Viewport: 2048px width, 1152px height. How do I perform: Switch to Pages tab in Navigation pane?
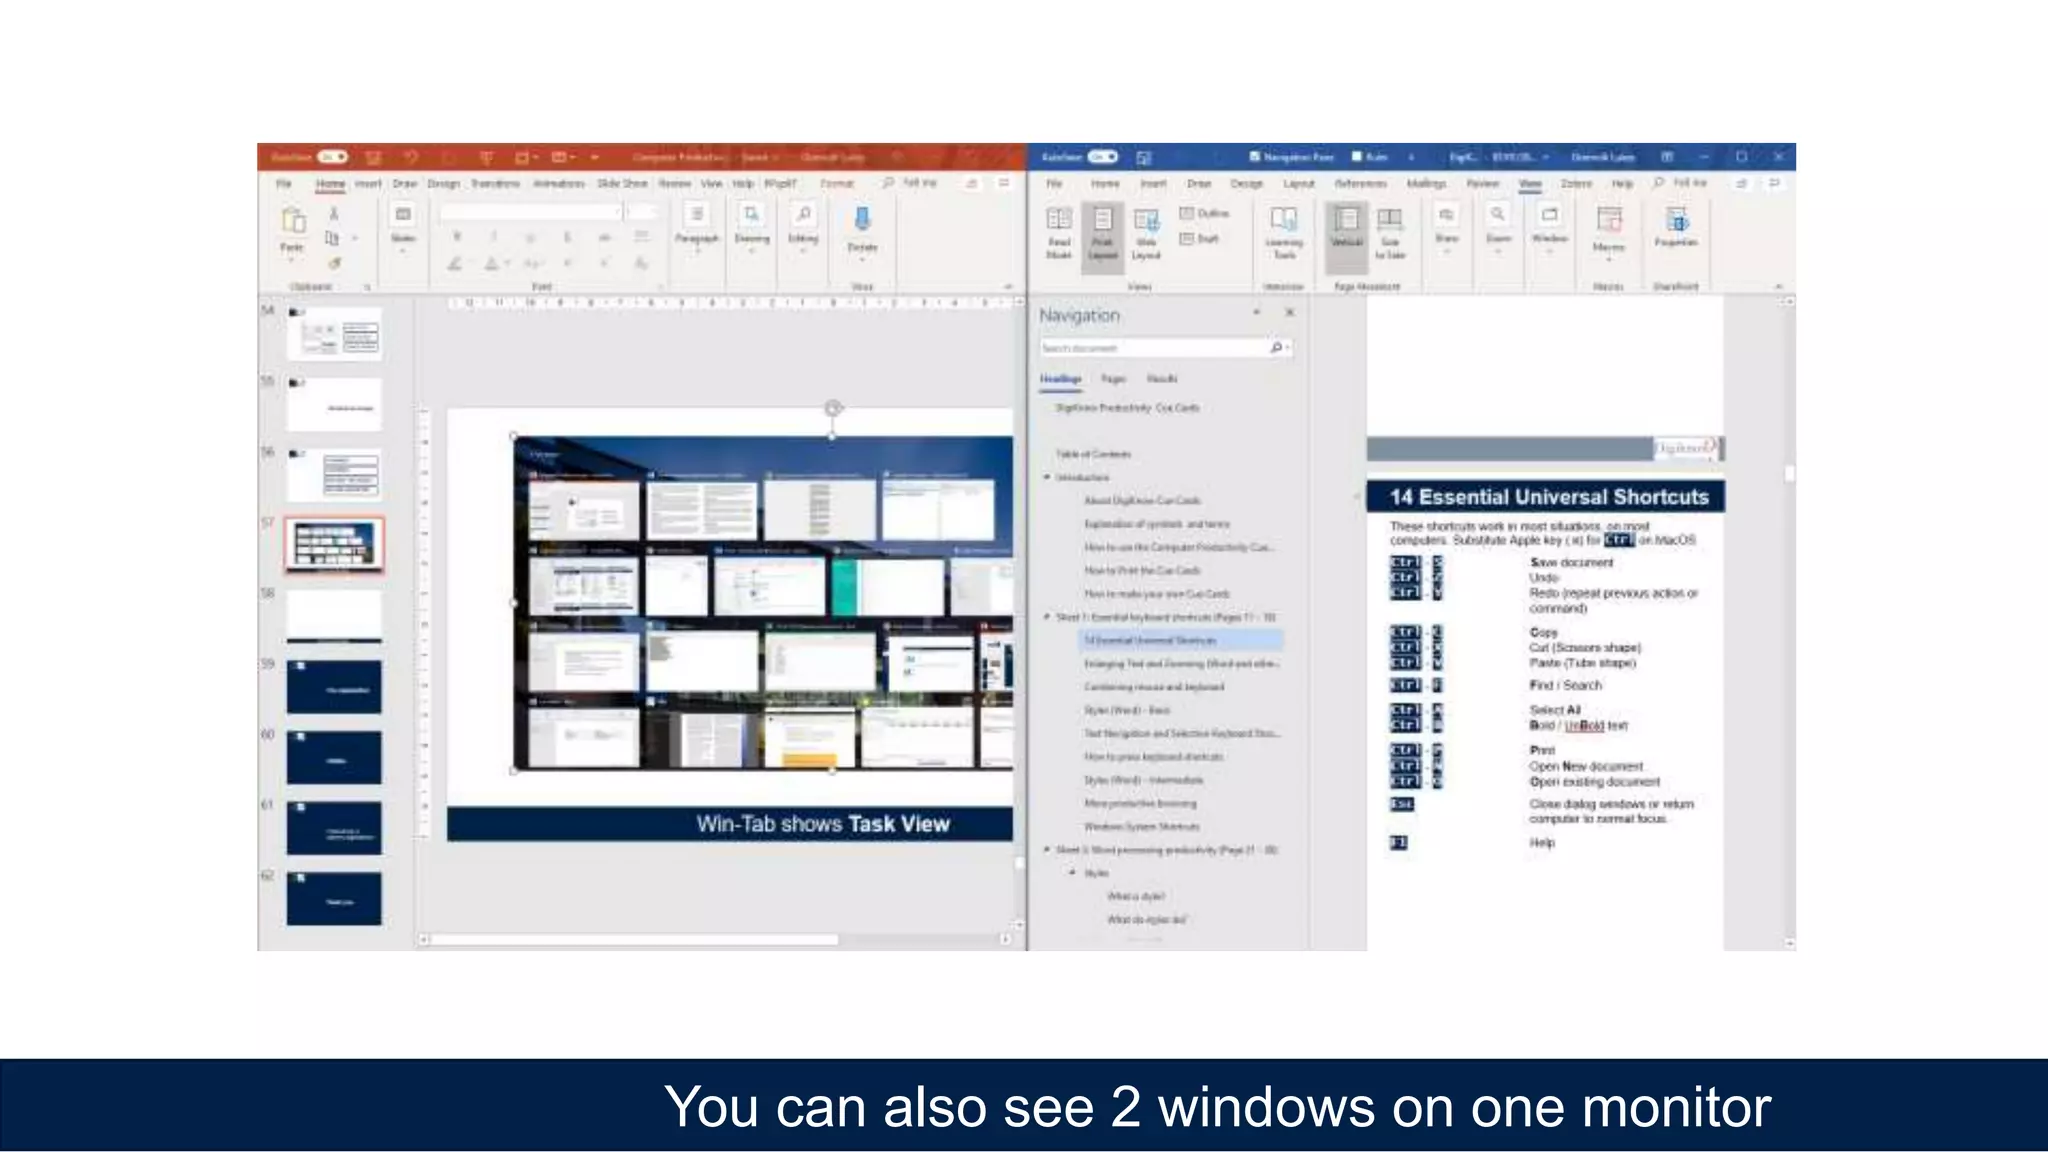pos(1113,379)
